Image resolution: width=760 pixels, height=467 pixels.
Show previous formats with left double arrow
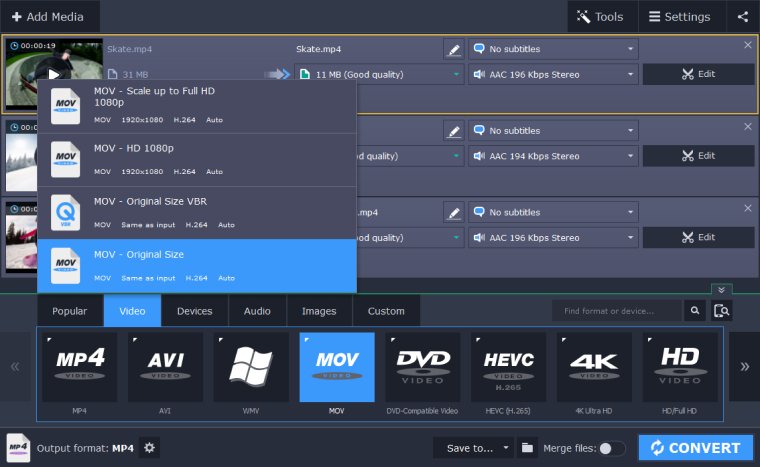coord(16,367)
